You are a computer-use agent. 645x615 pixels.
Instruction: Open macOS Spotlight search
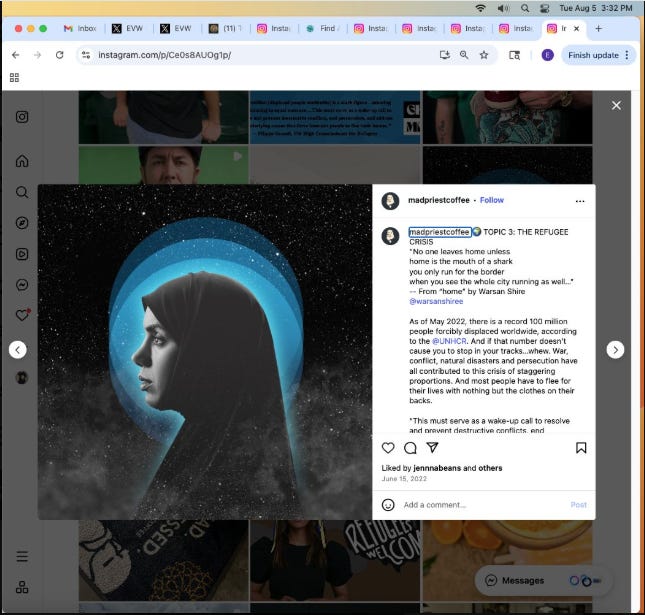pos(525,8)
